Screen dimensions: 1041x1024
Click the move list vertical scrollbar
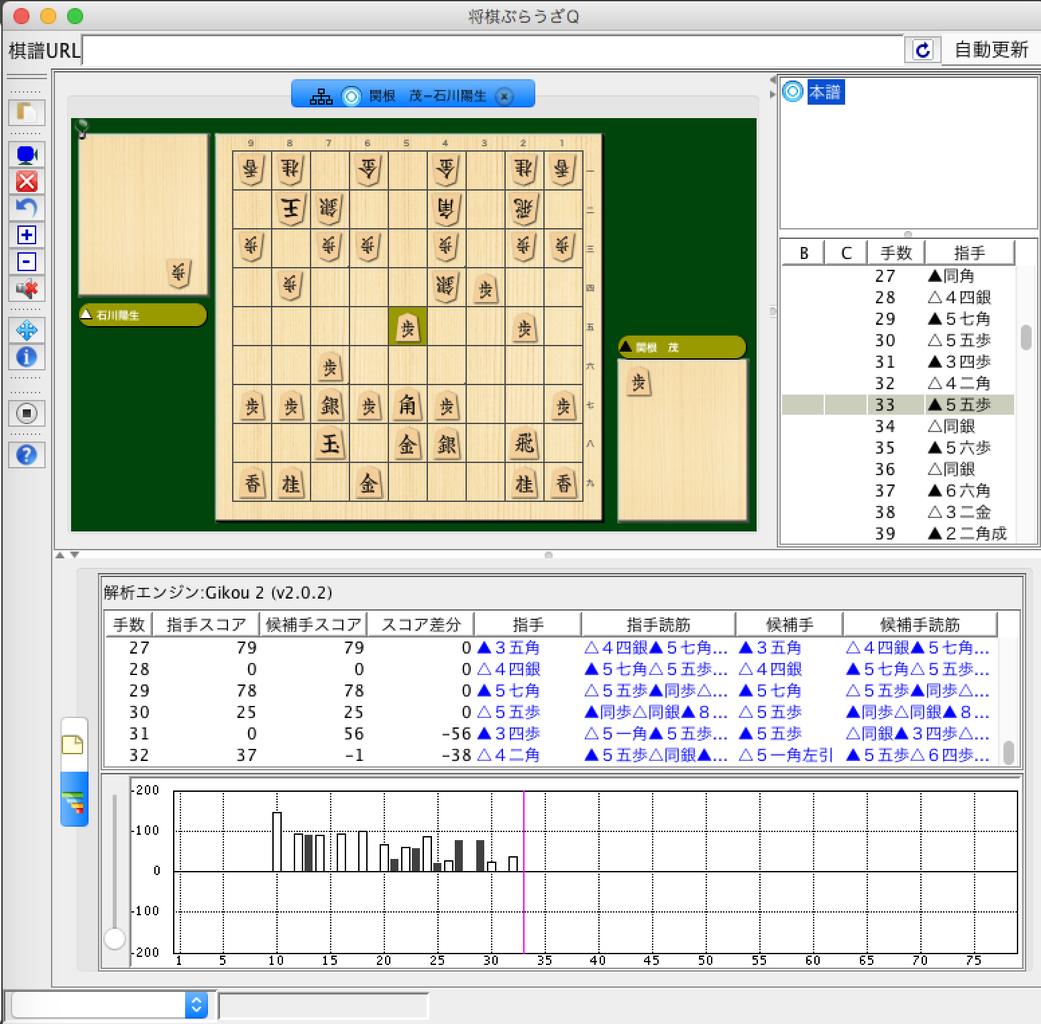(1026, 337)
